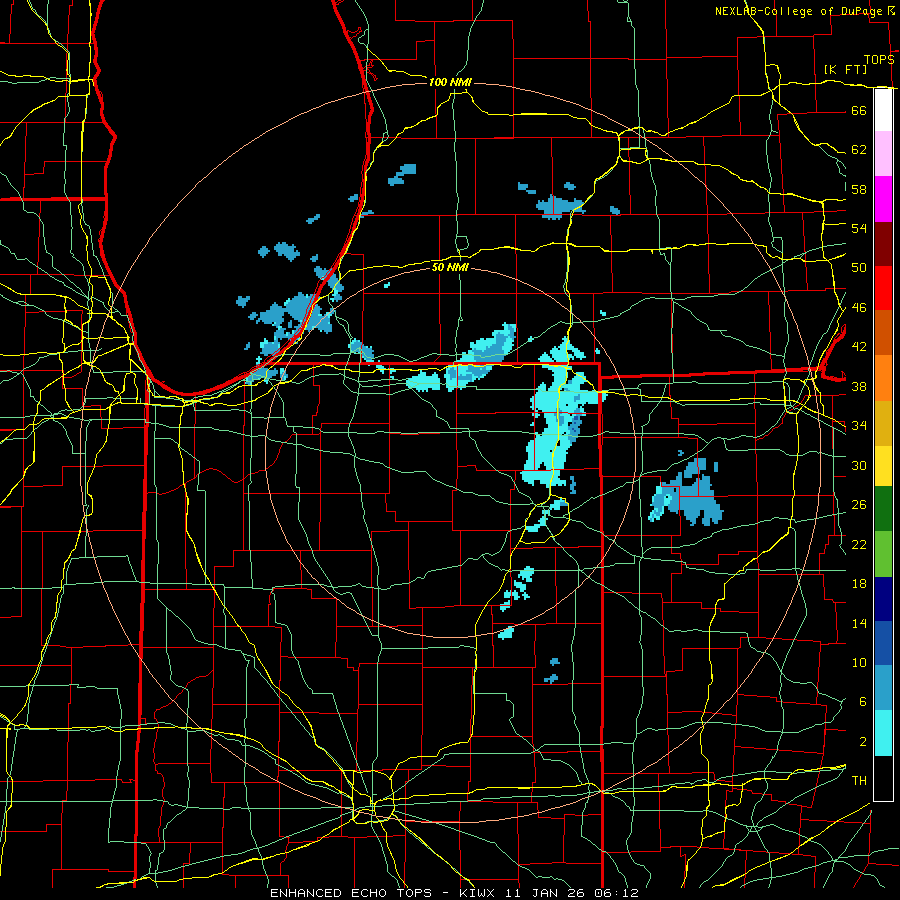Select the white swatch in the legend
The height and width of the screenshot is (900, 900).
point(883,110)
